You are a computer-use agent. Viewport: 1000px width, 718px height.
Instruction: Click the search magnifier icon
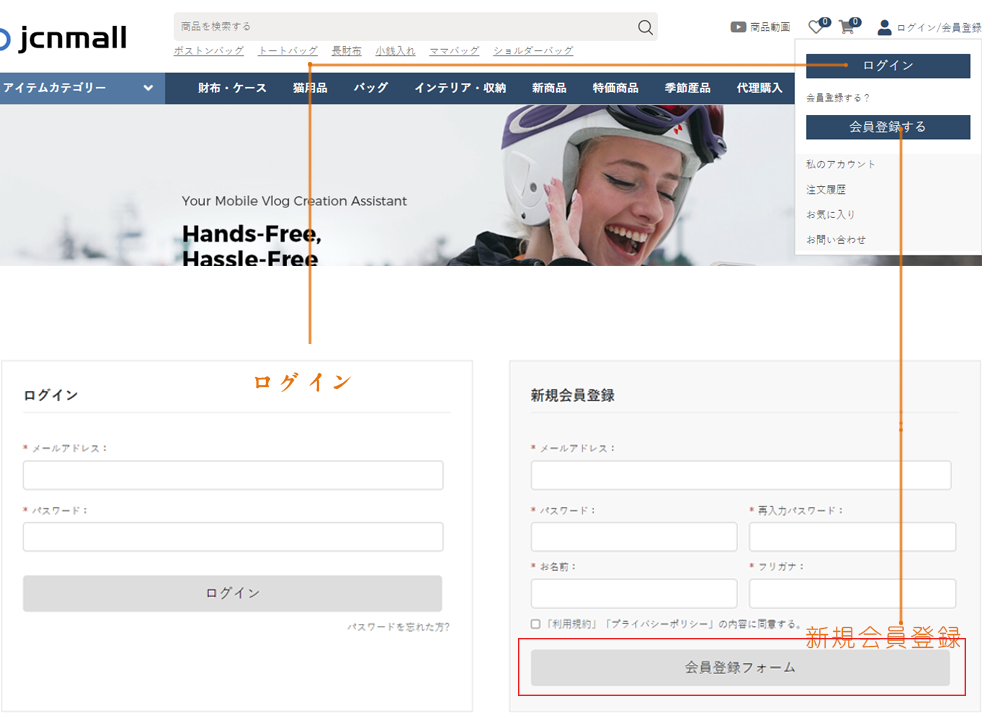coord(645,27)
